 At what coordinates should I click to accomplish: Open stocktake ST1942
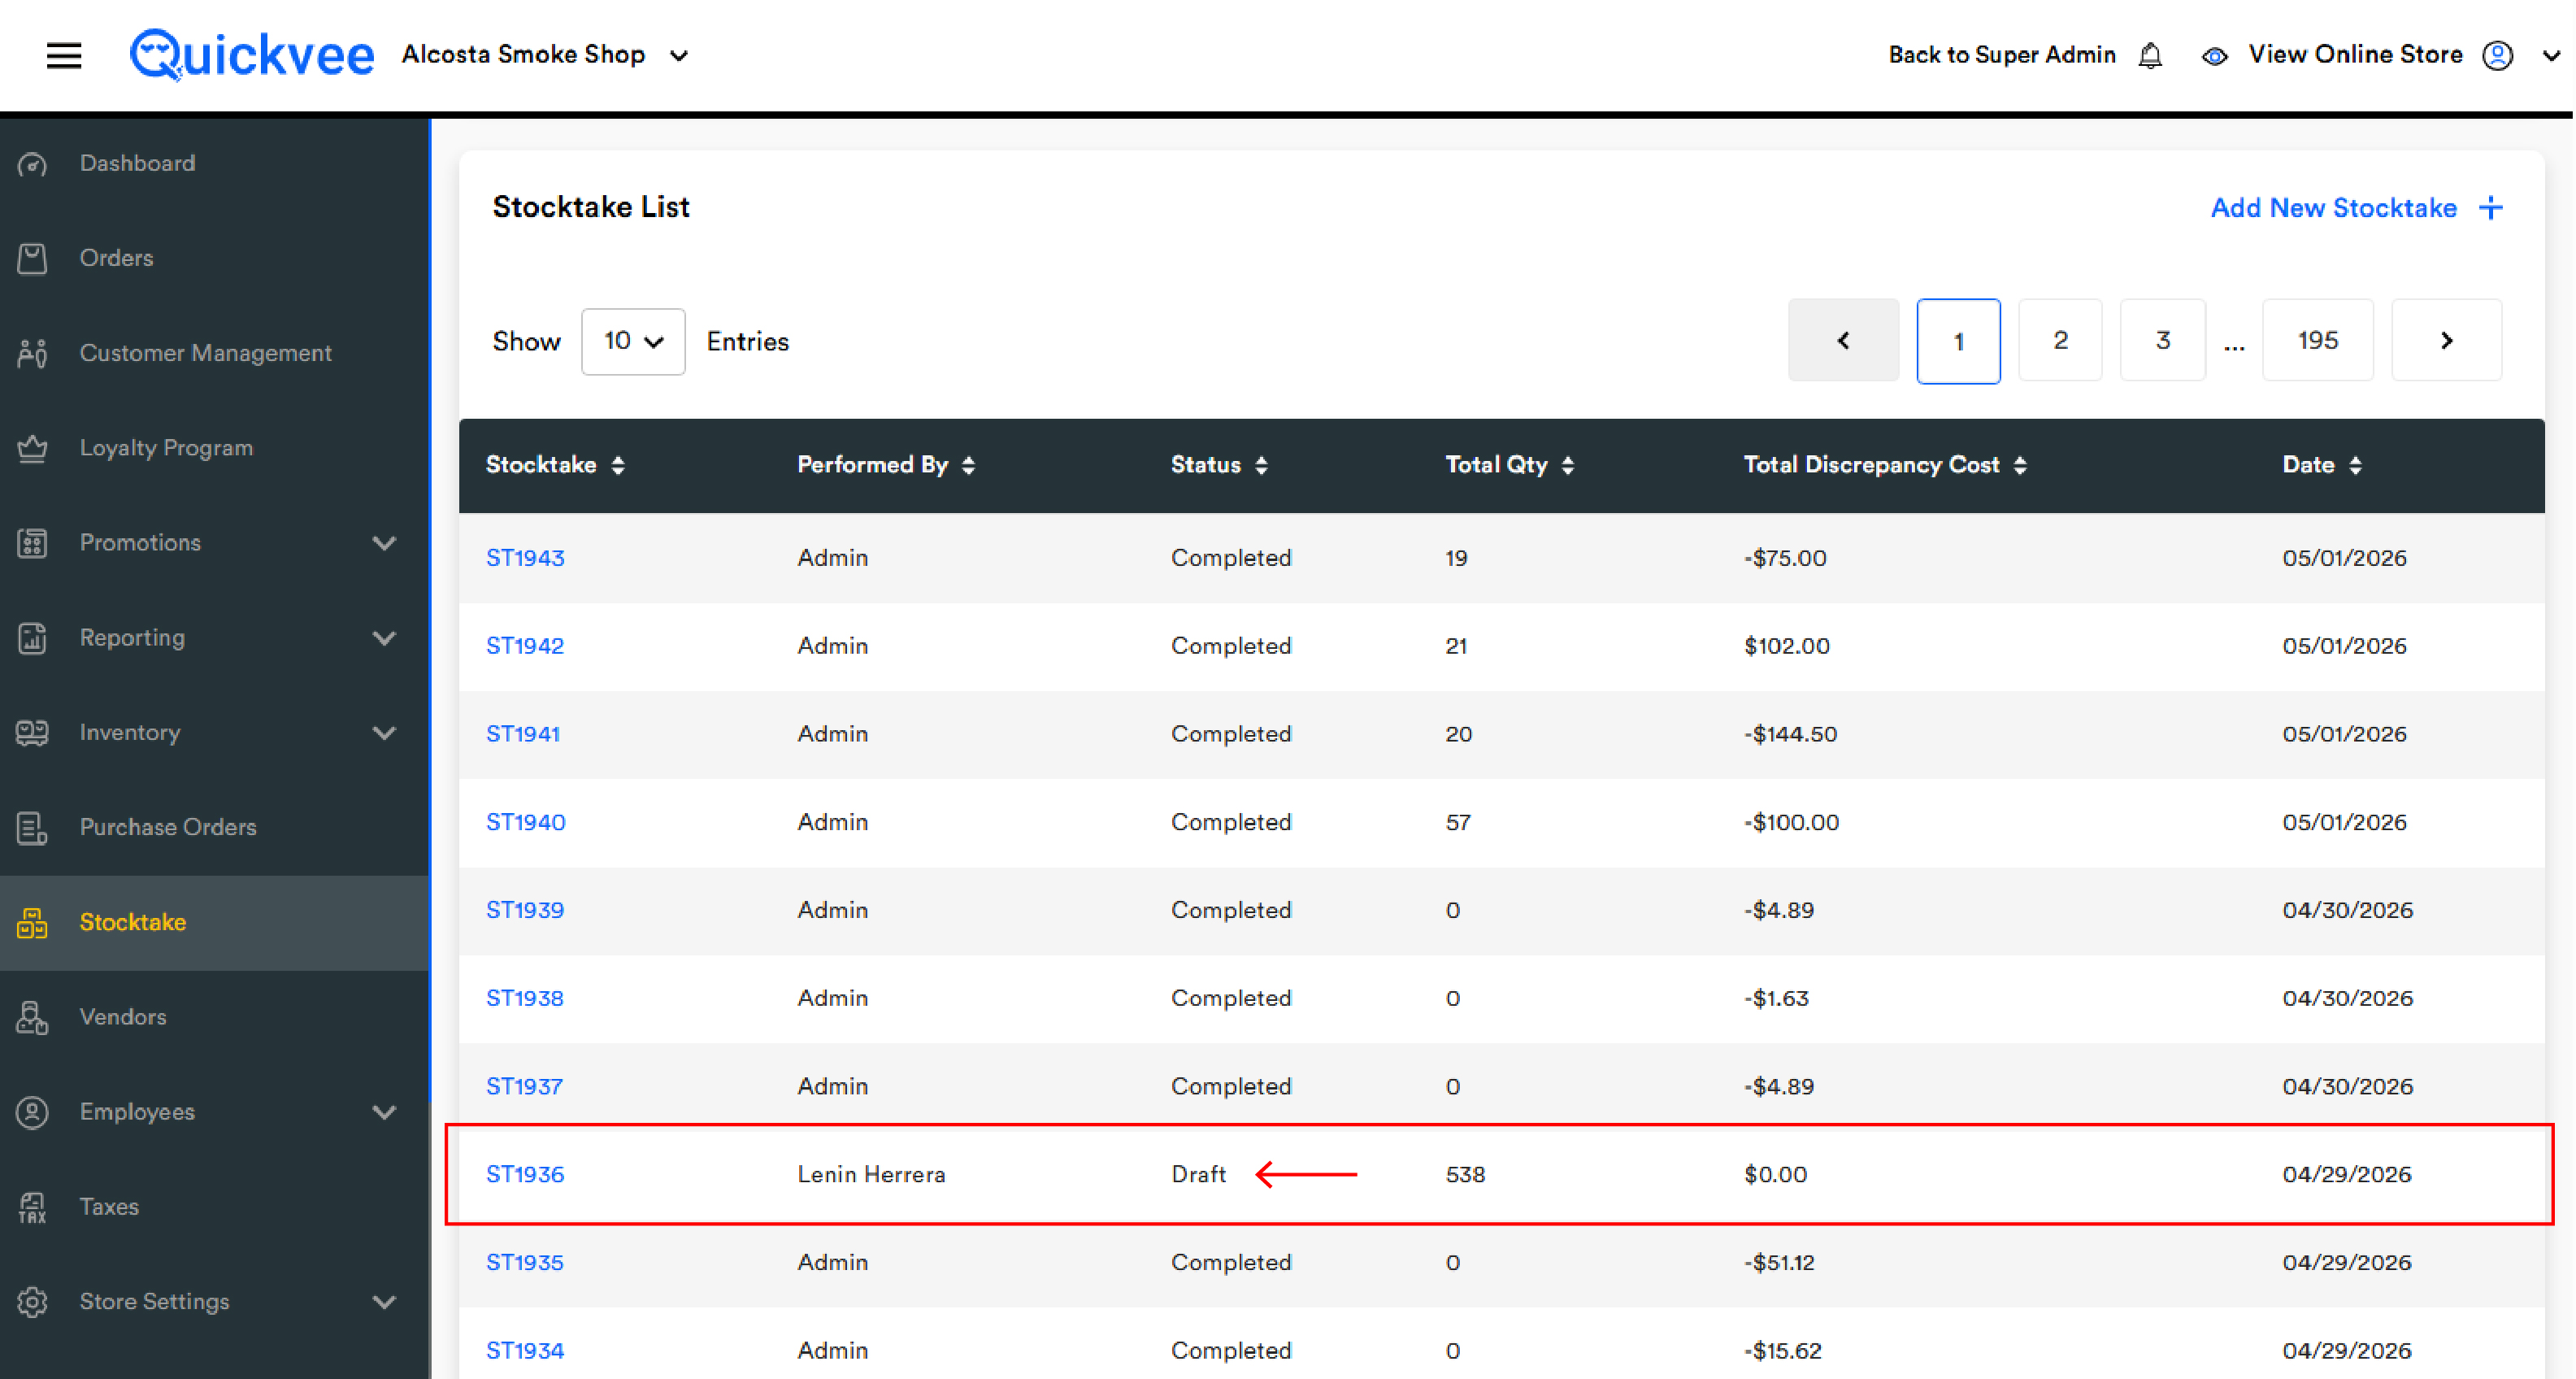pos(525,646)
